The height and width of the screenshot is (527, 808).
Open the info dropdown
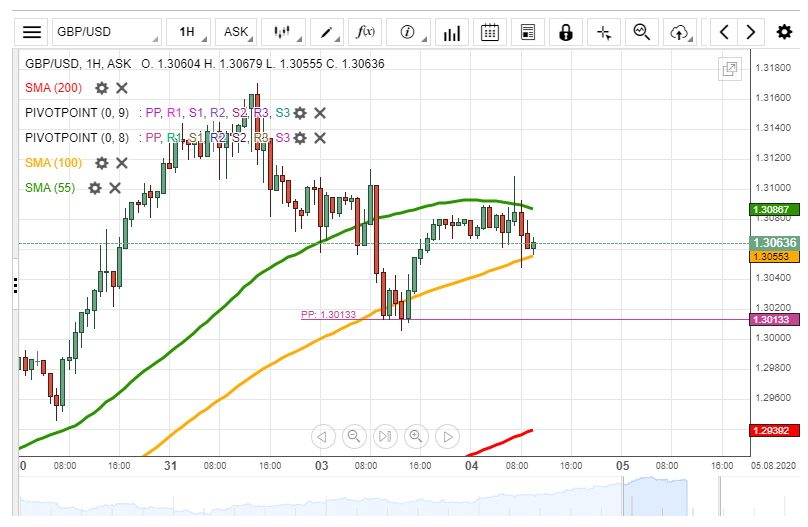pos(409,32)
